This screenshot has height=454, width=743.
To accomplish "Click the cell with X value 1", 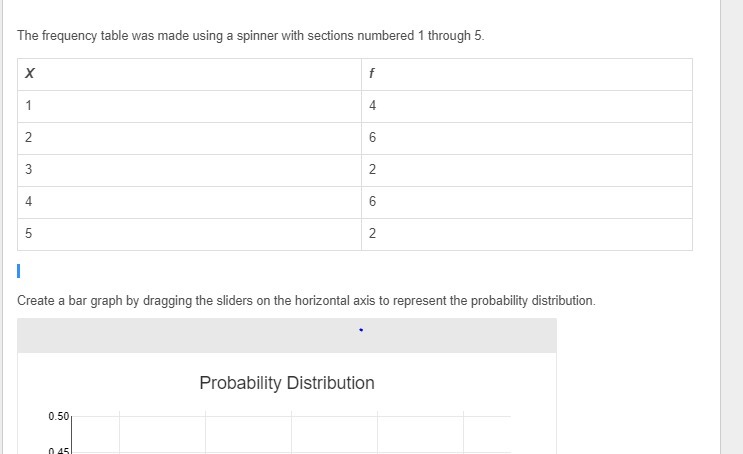I will 190,106.
